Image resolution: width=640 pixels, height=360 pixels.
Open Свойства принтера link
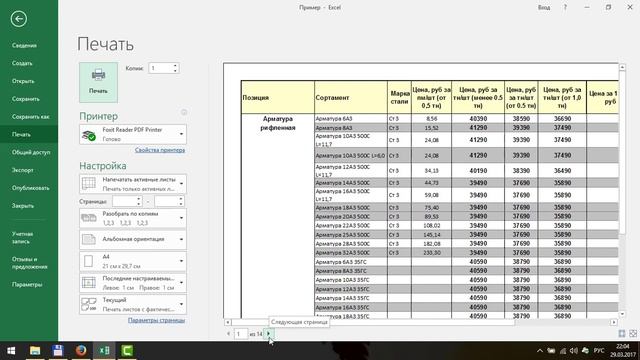click(160, 150)
